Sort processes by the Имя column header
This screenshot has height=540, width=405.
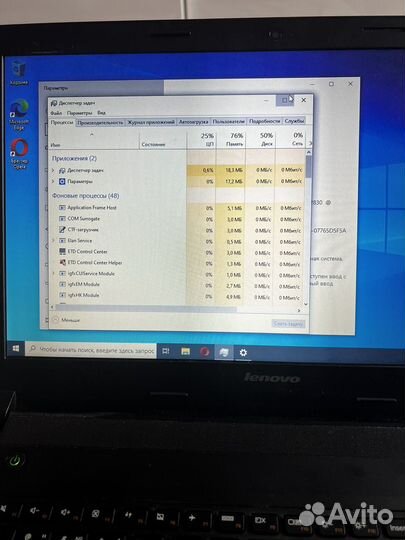coord(94,140)
